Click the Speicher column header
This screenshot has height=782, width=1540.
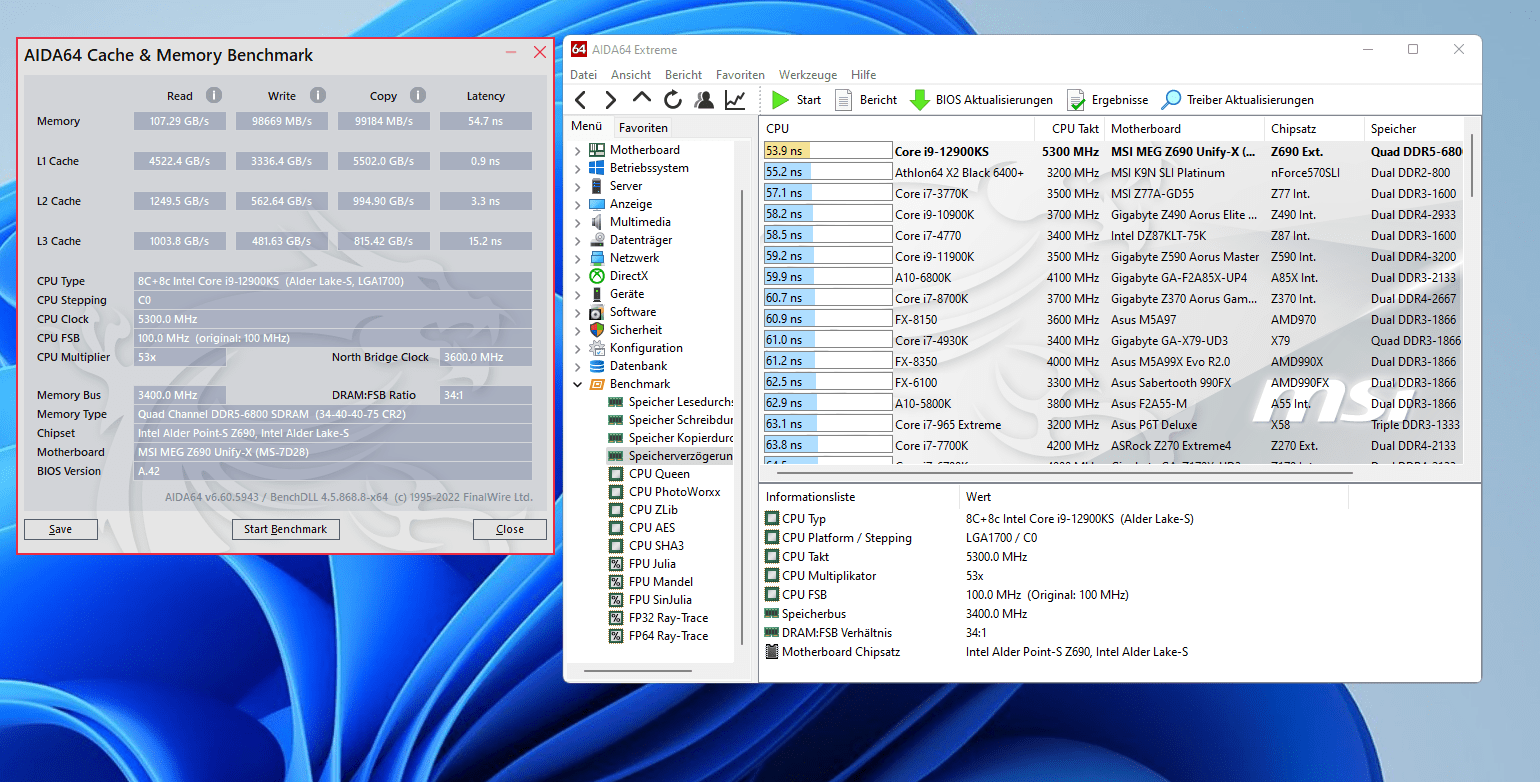pos(1414,129)
